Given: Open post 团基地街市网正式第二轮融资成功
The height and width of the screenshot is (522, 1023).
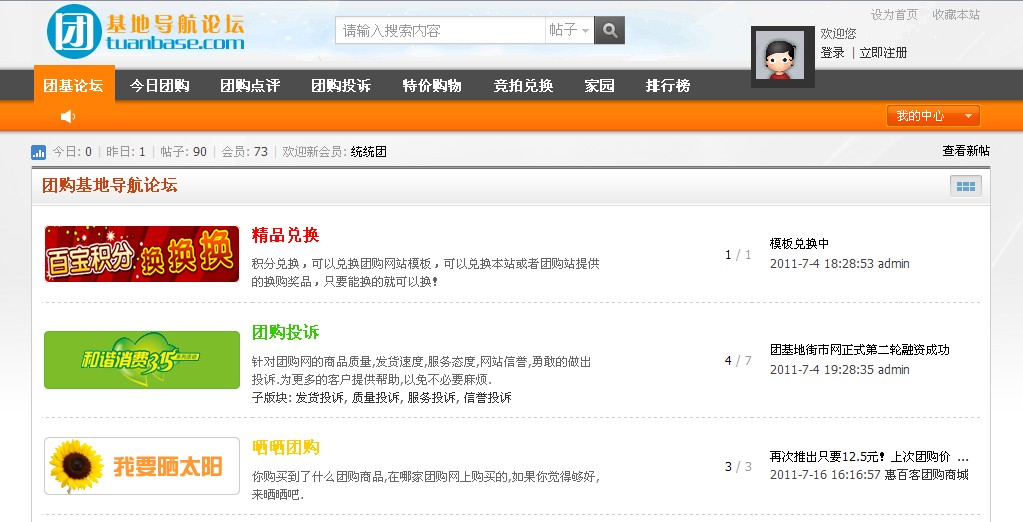Looking at the screenshot, I should [x=859, y=350].
